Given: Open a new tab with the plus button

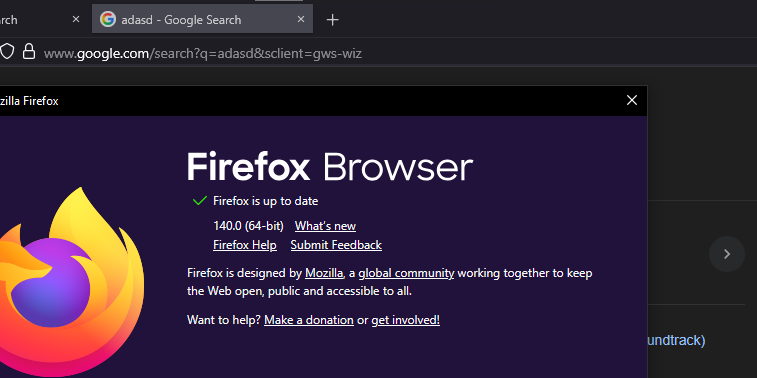Looking at the screenshot, I should [x=333, y=20].
